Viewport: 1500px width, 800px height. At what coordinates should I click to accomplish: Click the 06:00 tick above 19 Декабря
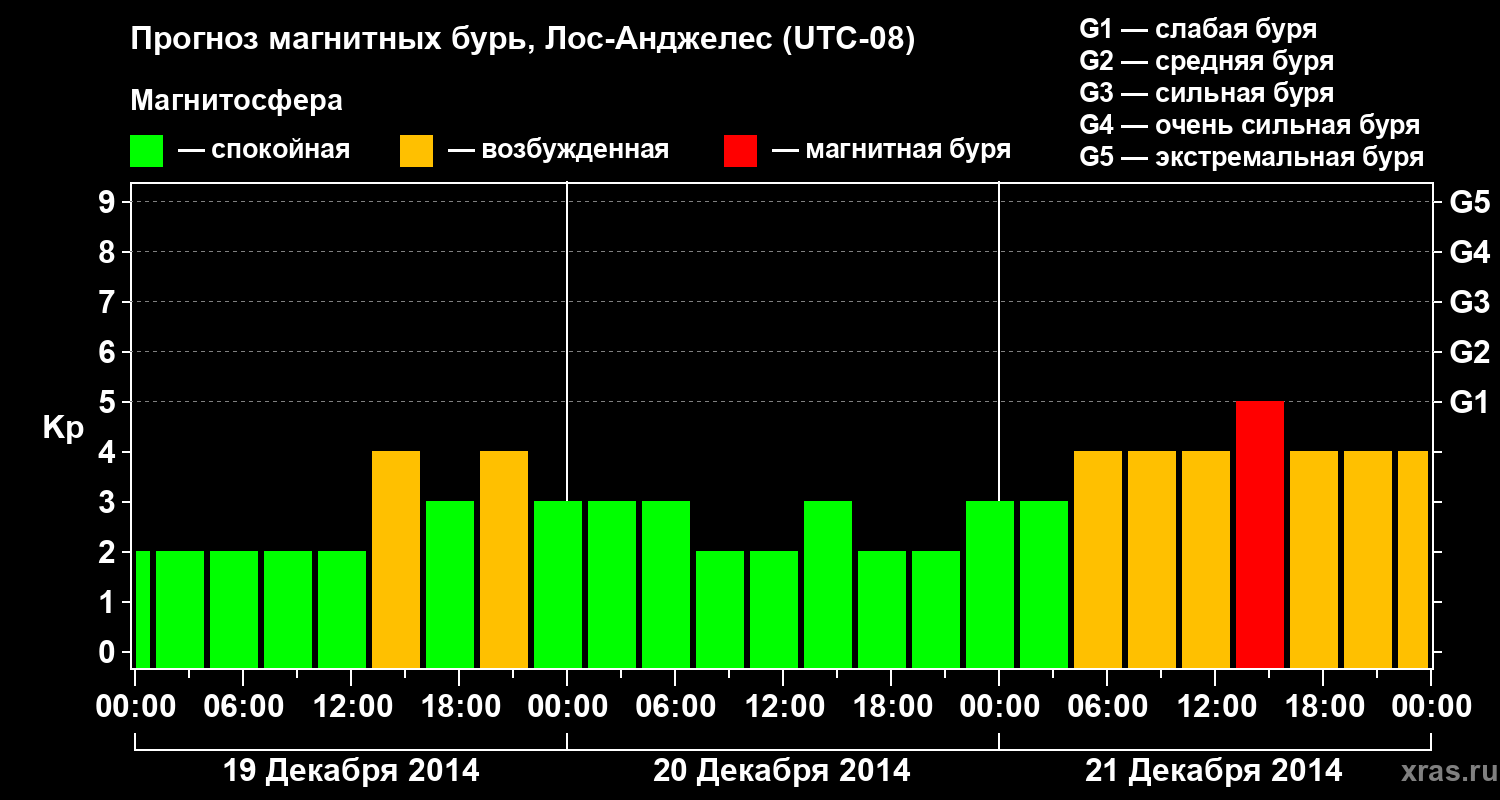click(243, 706)
